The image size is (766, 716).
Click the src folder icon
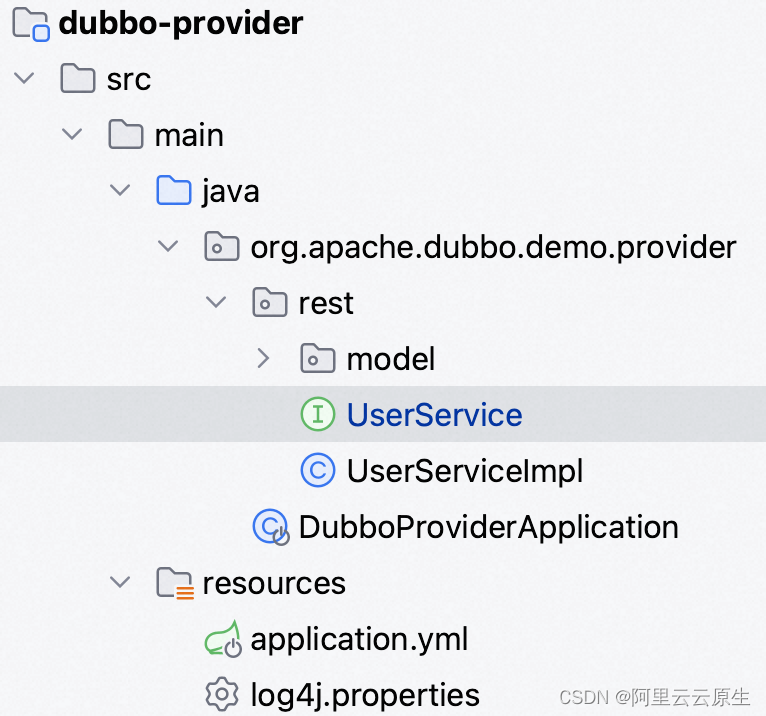pyautogui.click(x=77, y=78)
